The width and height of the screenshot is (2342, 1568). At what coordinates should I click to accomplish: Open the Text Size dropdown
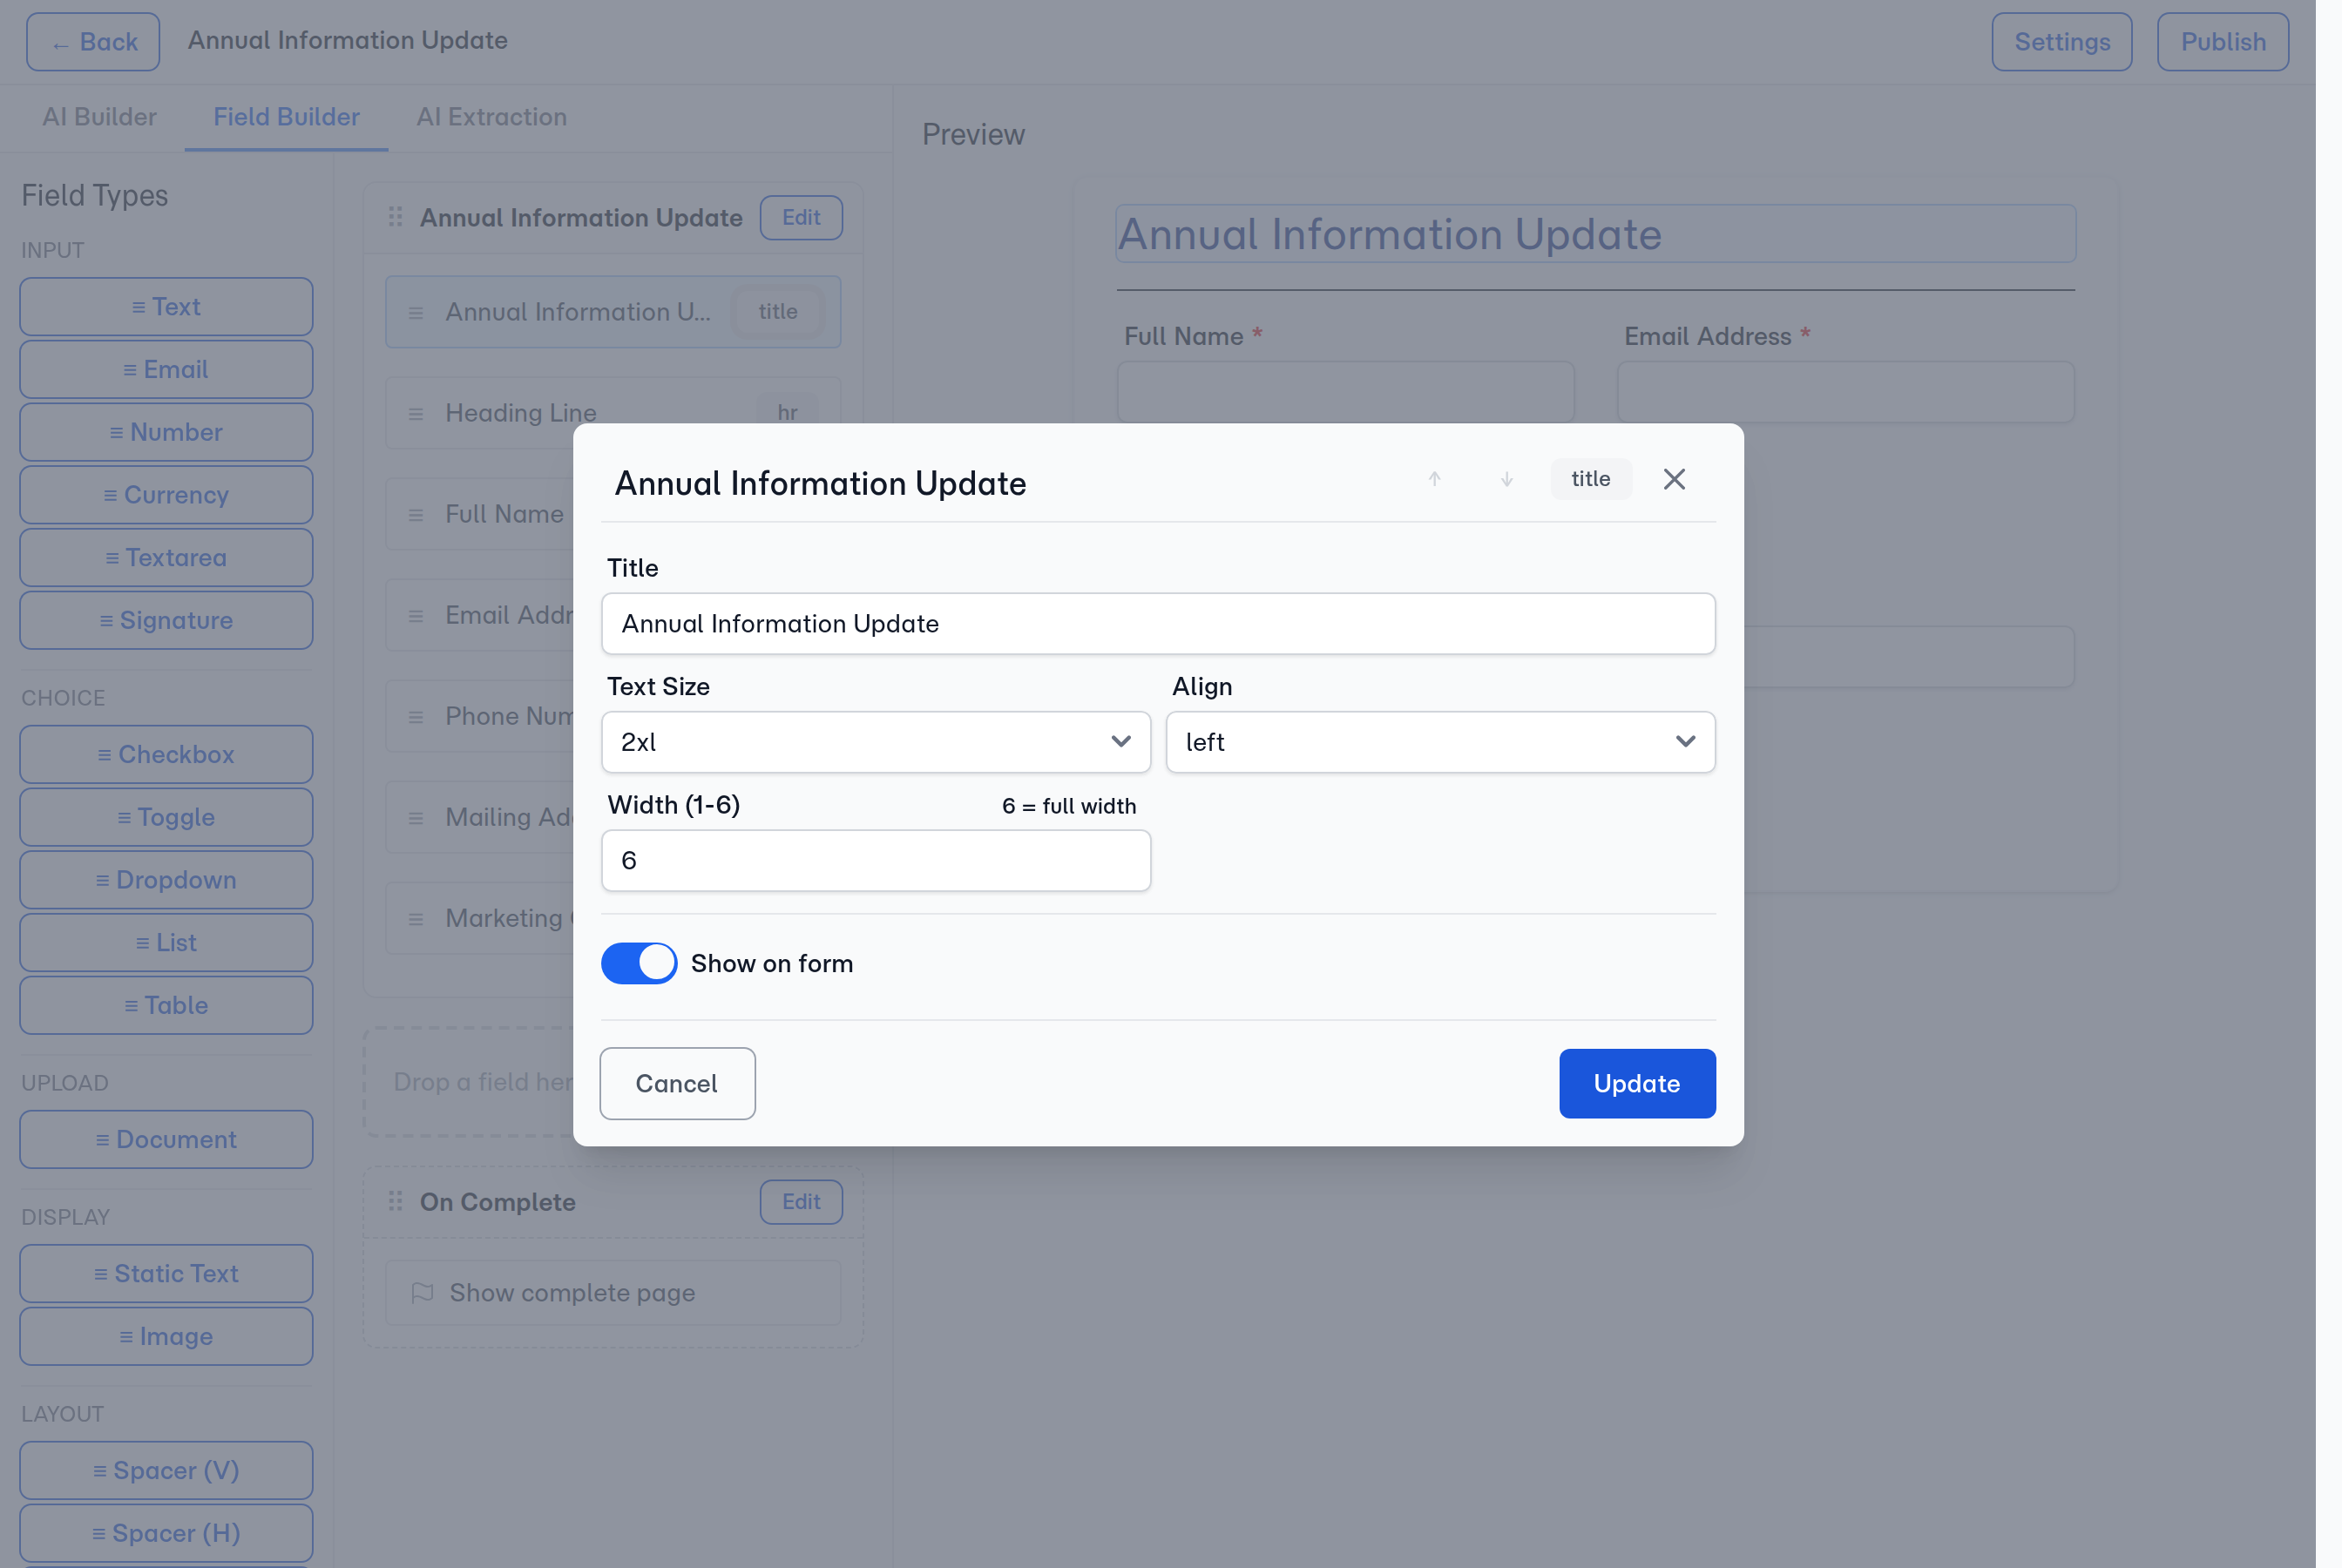(x=876, y=742)
